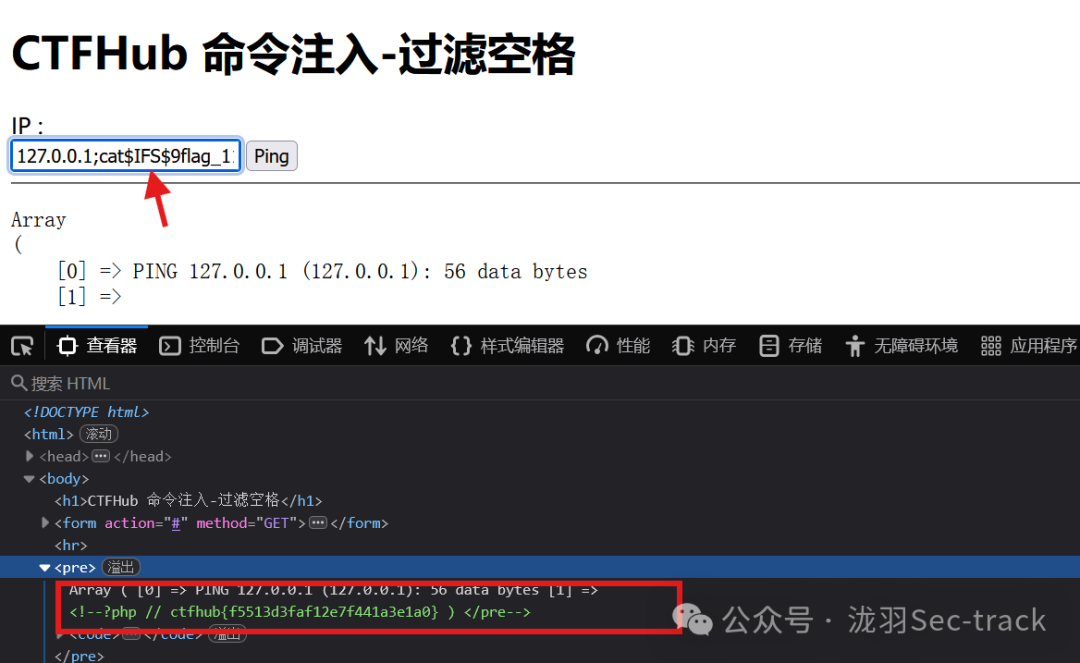Click the ellipsis badge inside head tag

[x=101, y=456]
